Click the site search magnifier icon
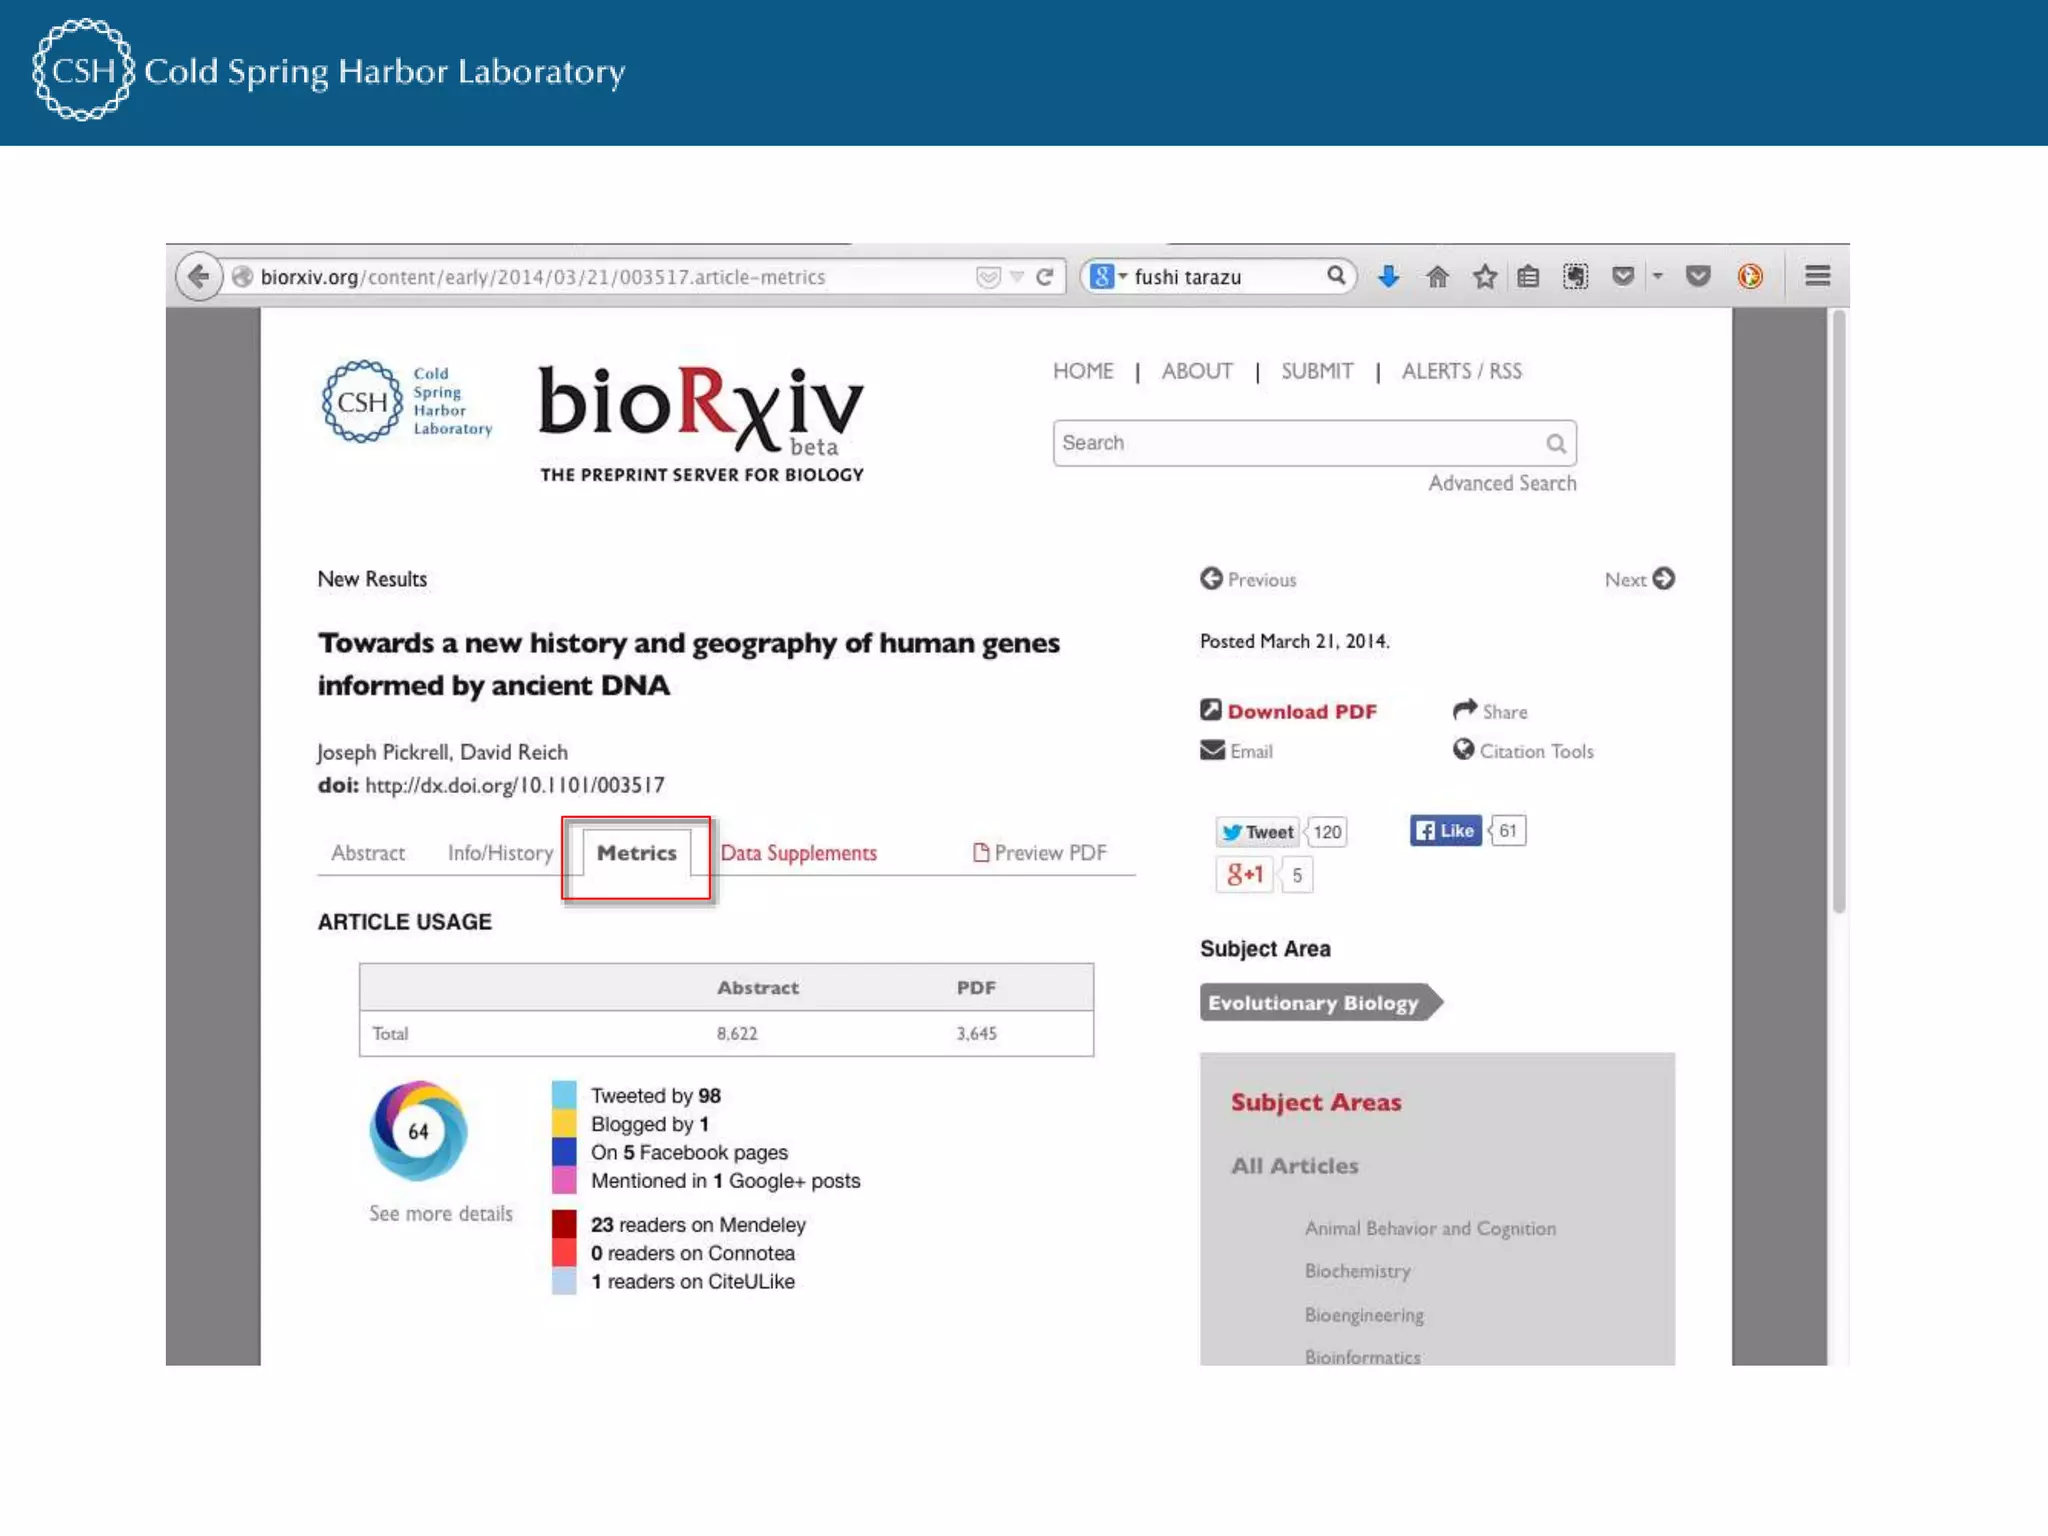Image resolution: width=2048 pixels, height=1536 pixels. [1555, 444]
